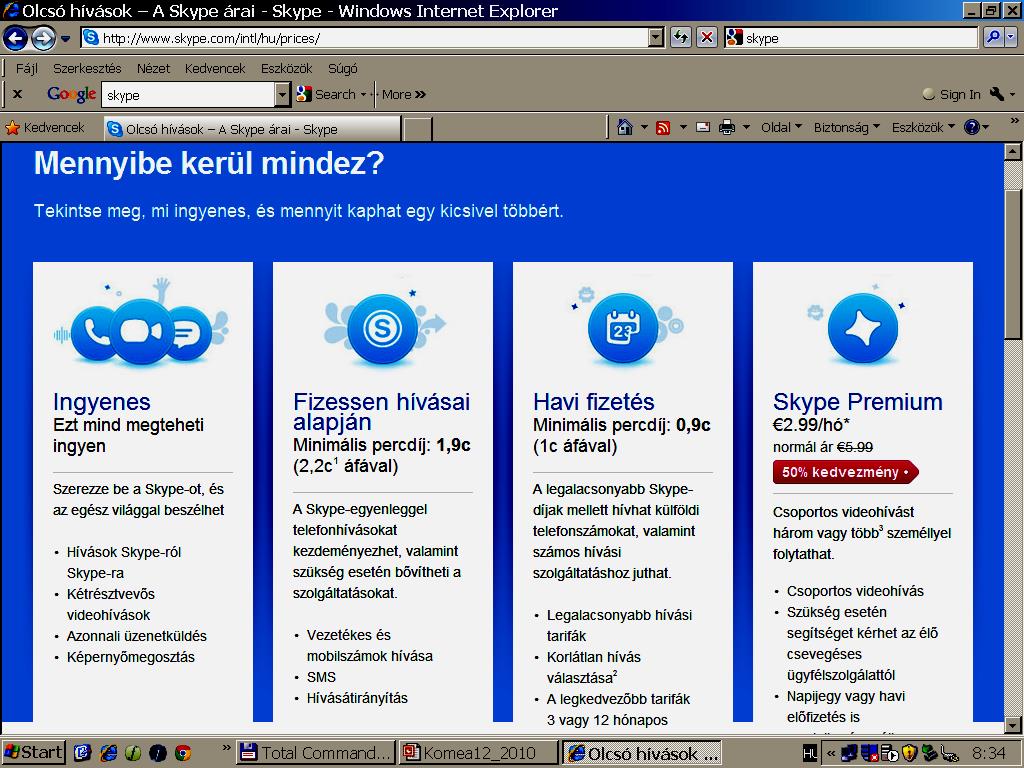Click the search magnifier button

993,38
